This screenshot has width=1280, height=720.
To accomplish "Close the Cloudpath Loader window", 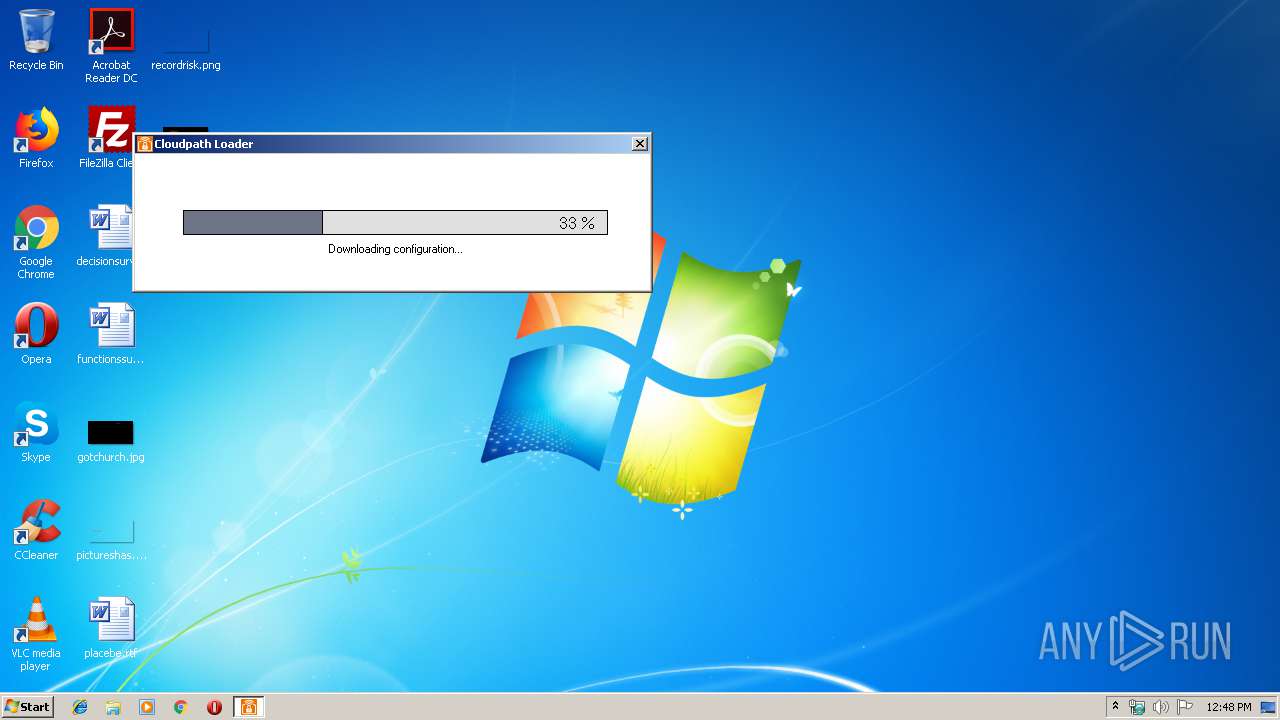I will tap(640, 144).
